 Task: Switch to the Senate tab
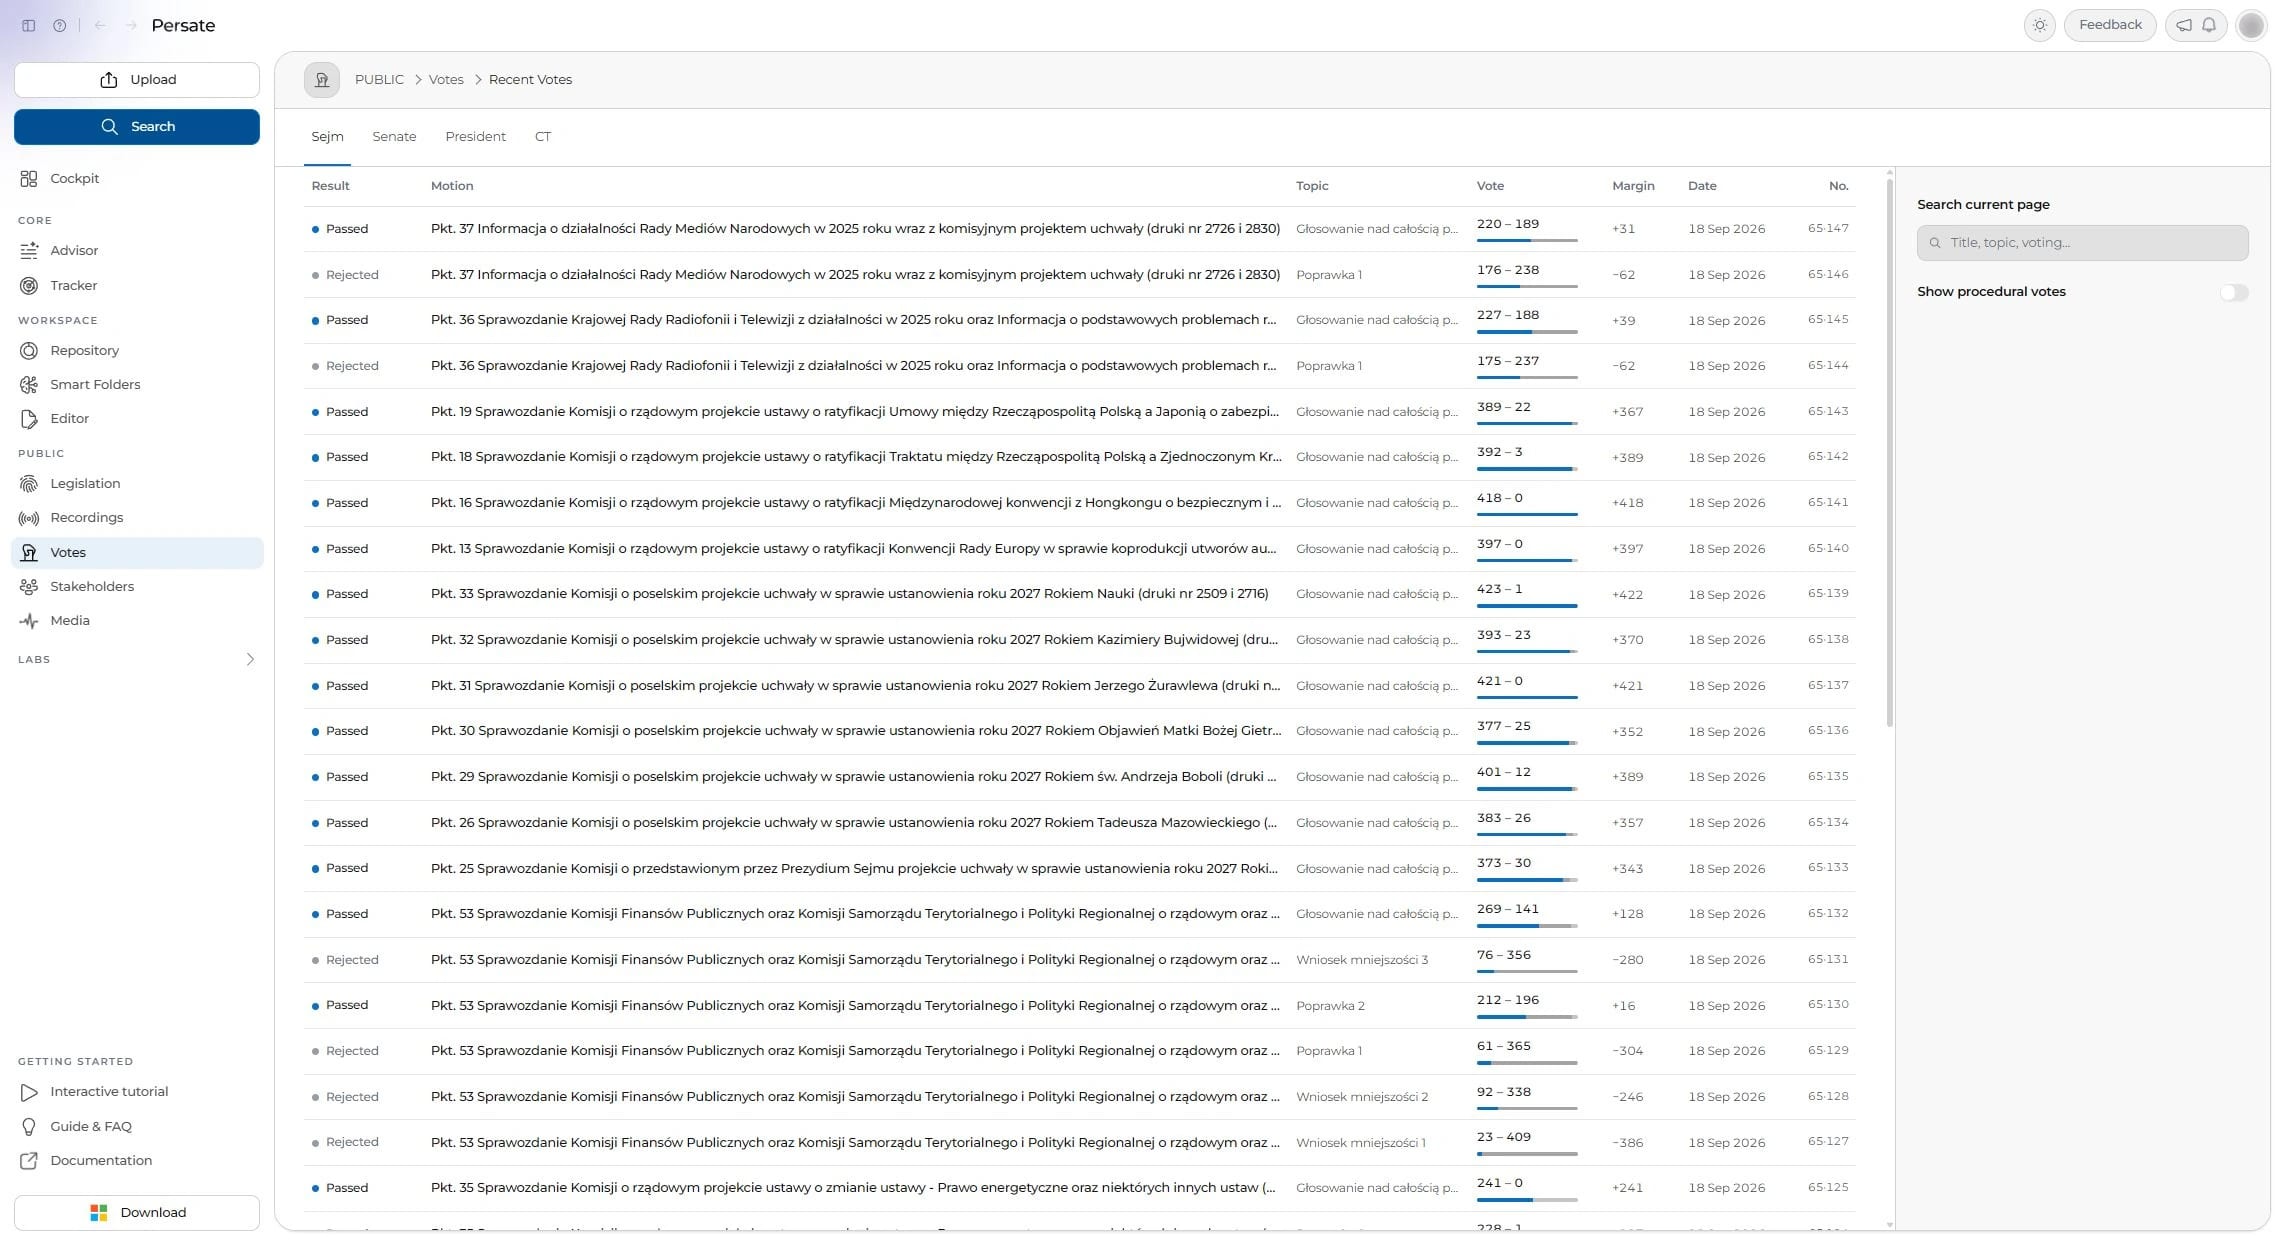tap(394, 137)
